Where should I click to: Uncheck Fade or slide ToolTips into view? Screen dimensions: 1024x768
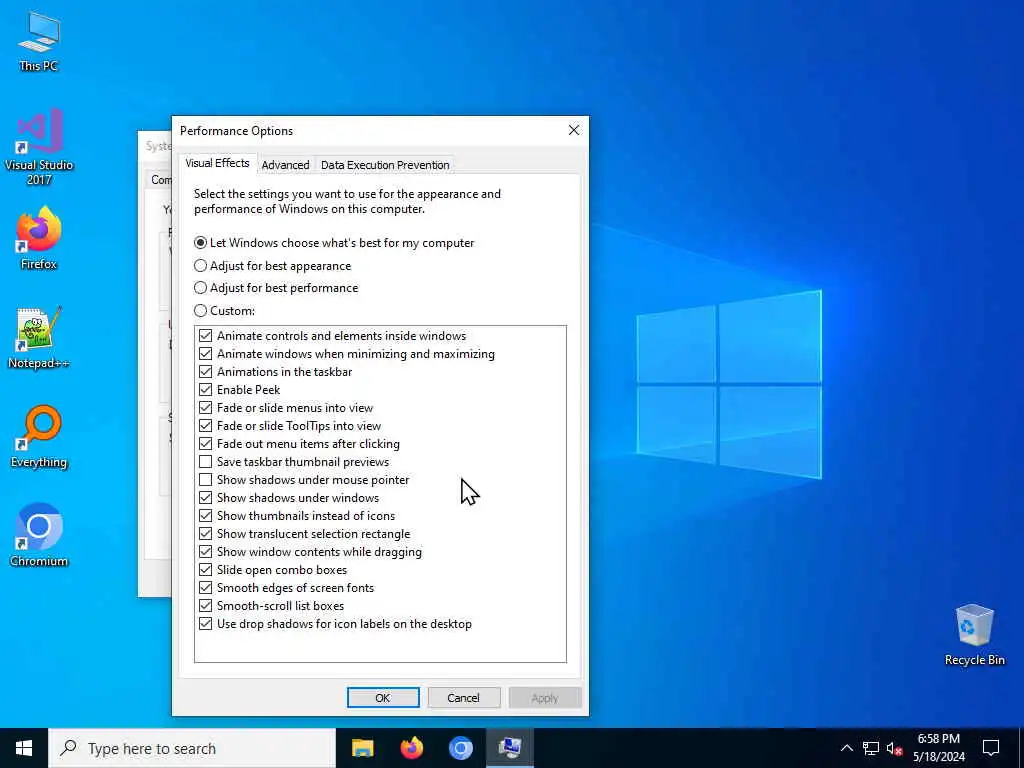pos(205,426)
